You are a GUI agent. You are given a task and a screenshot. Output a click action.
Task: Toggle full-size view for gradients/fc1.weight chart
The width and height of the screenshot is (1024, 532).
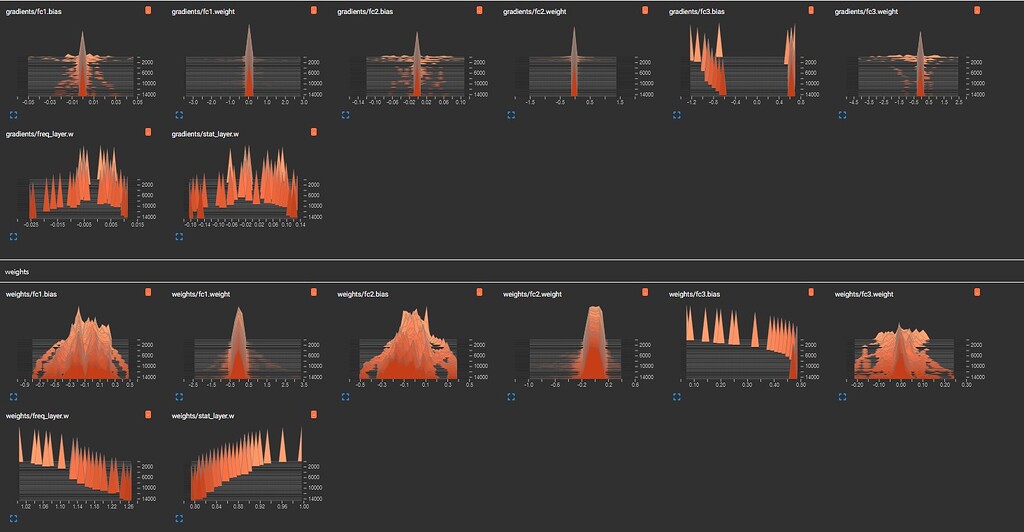point(180,115)
